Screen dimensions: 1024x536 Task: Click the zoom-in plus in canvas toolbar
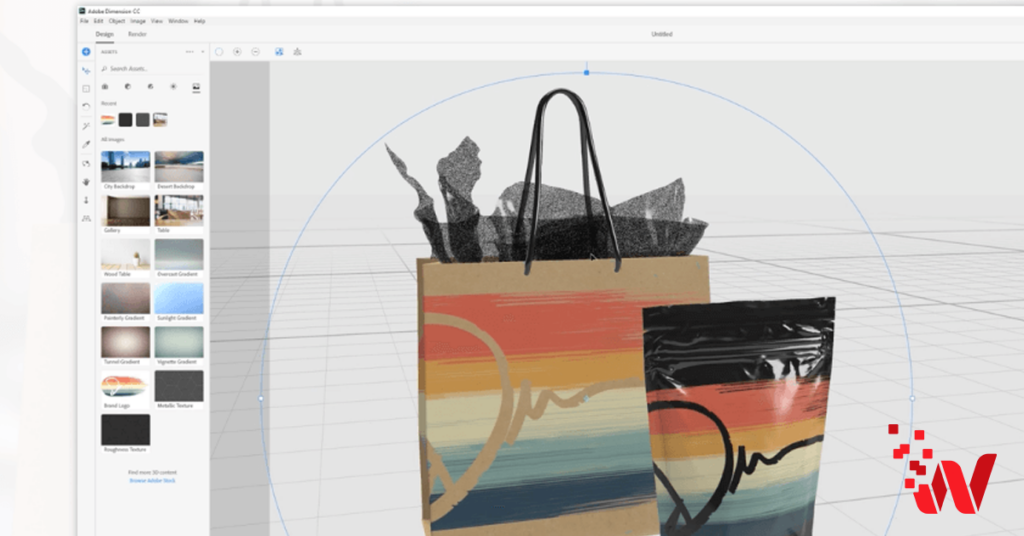point(237,51)
